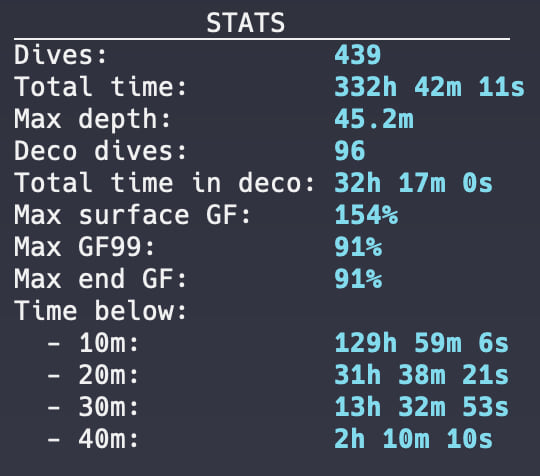Click the value 129h 59m 6s

422,343
